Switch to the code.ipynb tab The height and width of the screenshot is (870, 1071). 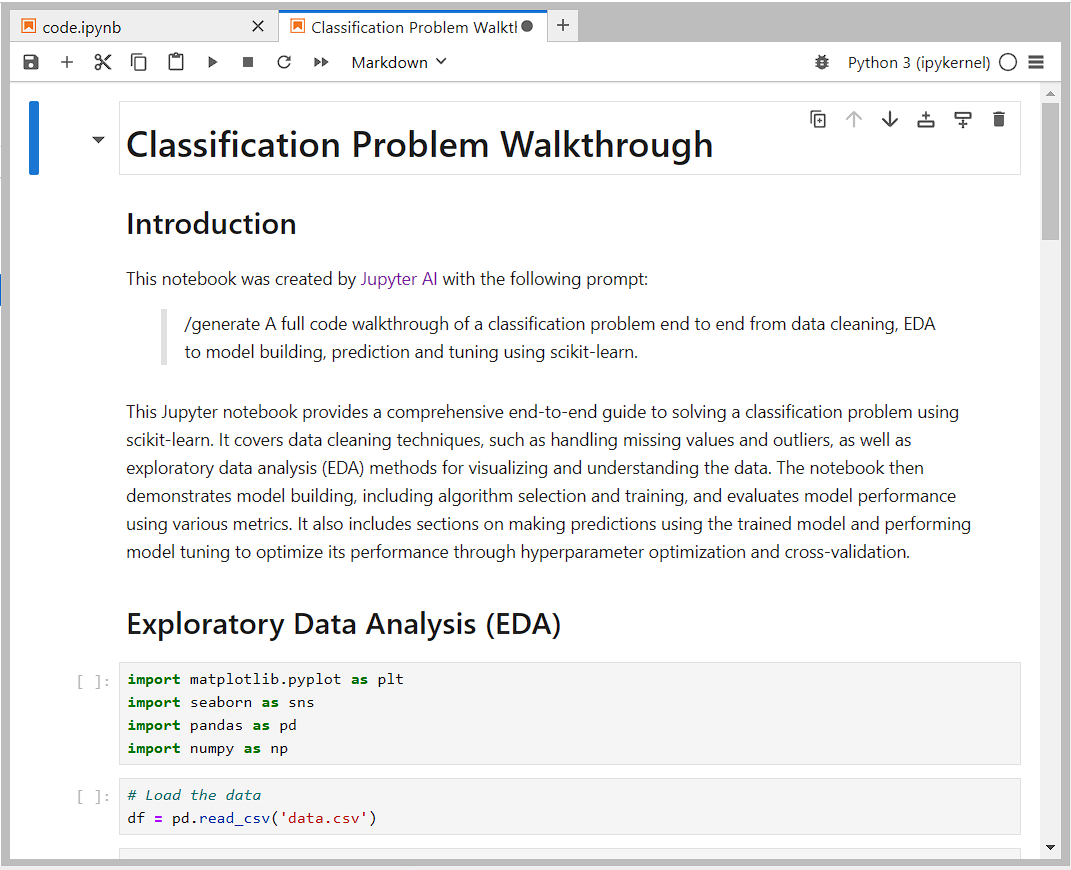[x=81, y=27]
